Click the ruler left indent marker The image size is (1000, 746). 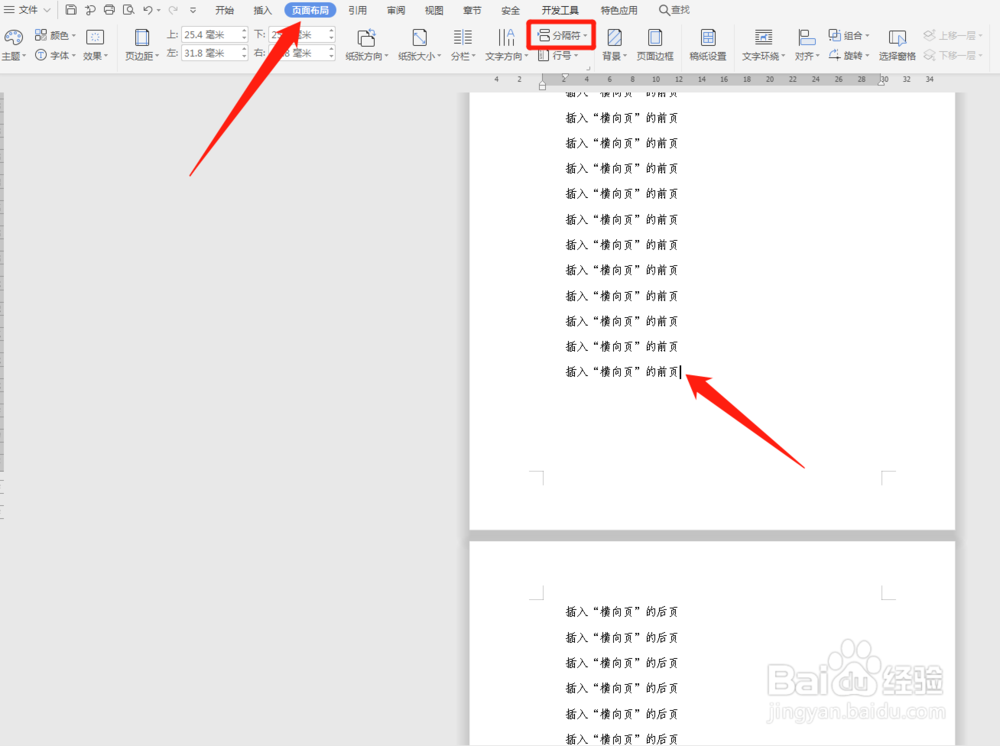[542, 84]
